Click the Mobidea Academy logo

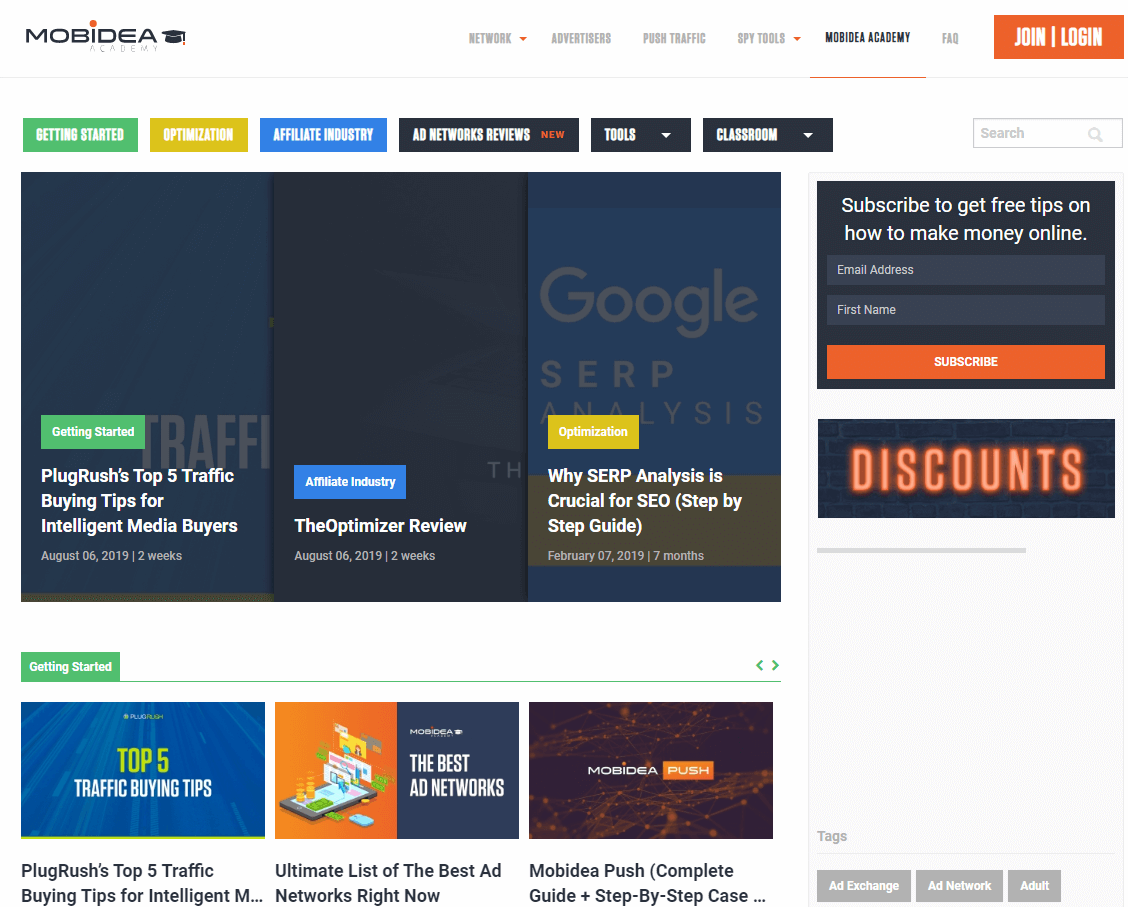coord(106,37)
